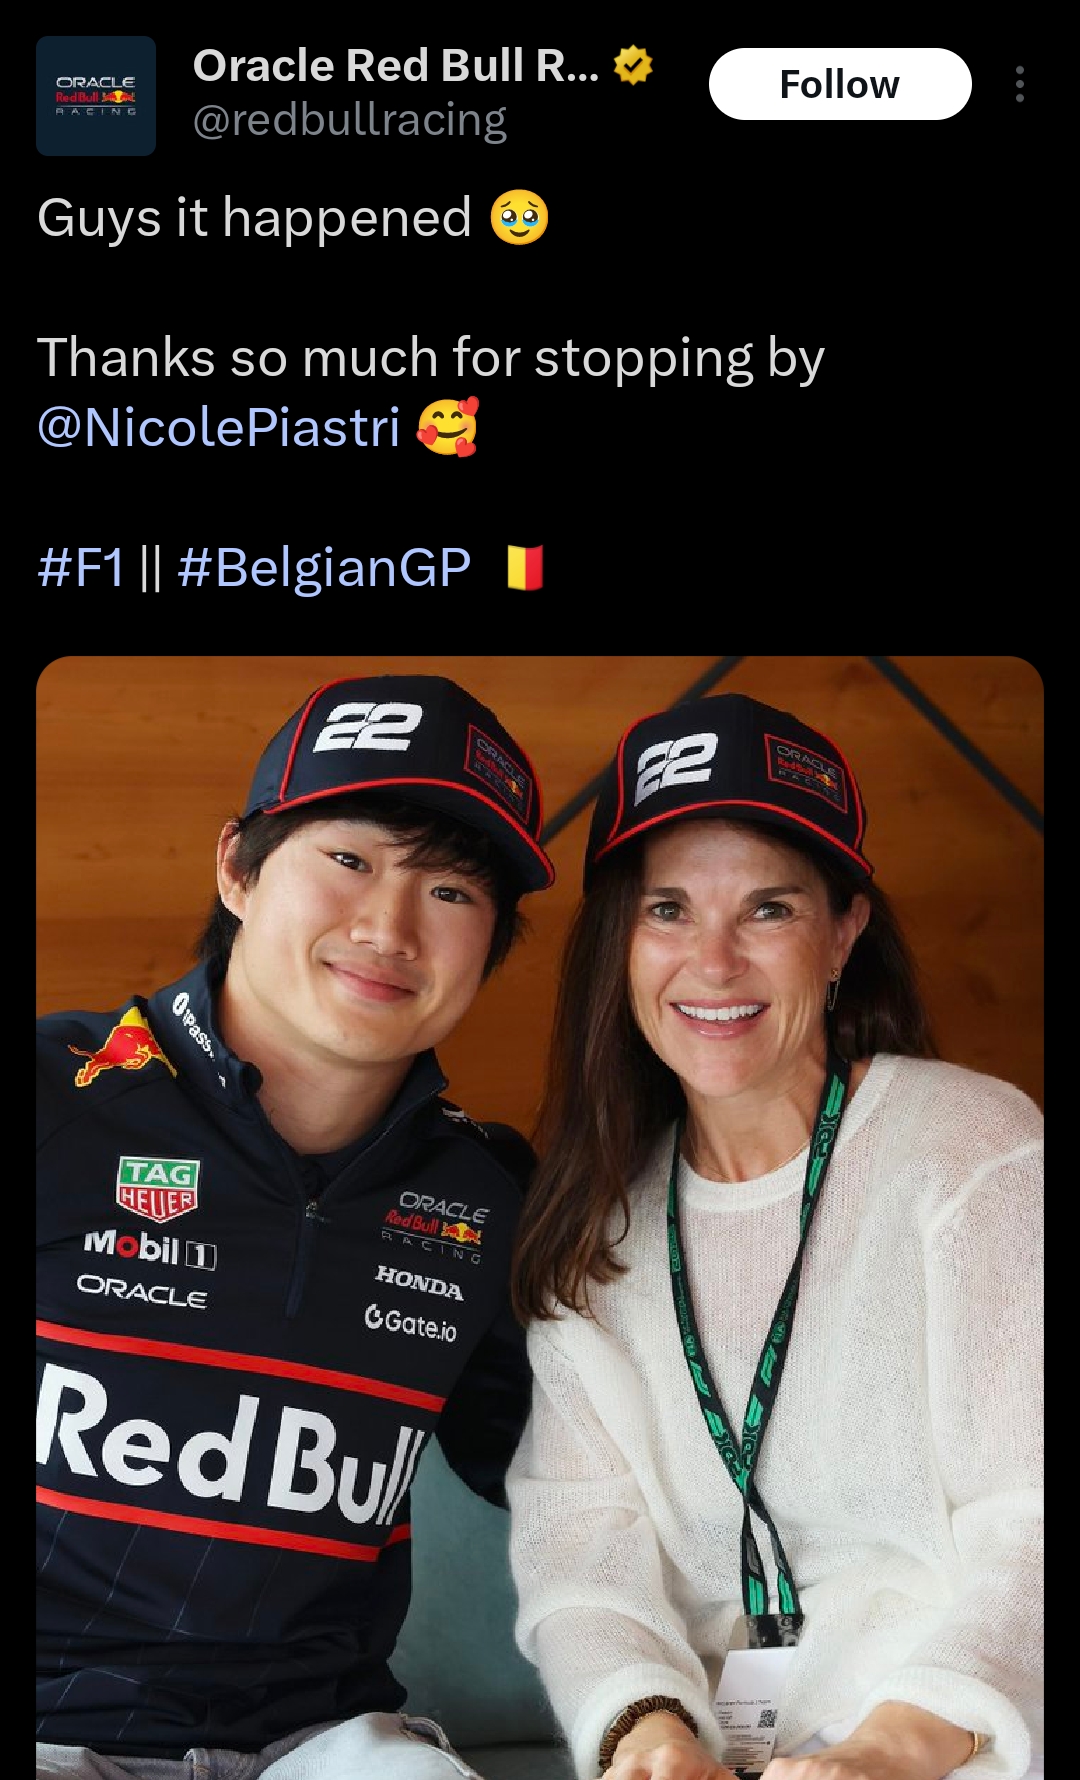Click the 22 on the right cap
The image size is (1080, 1780).
tap(677, 765)
